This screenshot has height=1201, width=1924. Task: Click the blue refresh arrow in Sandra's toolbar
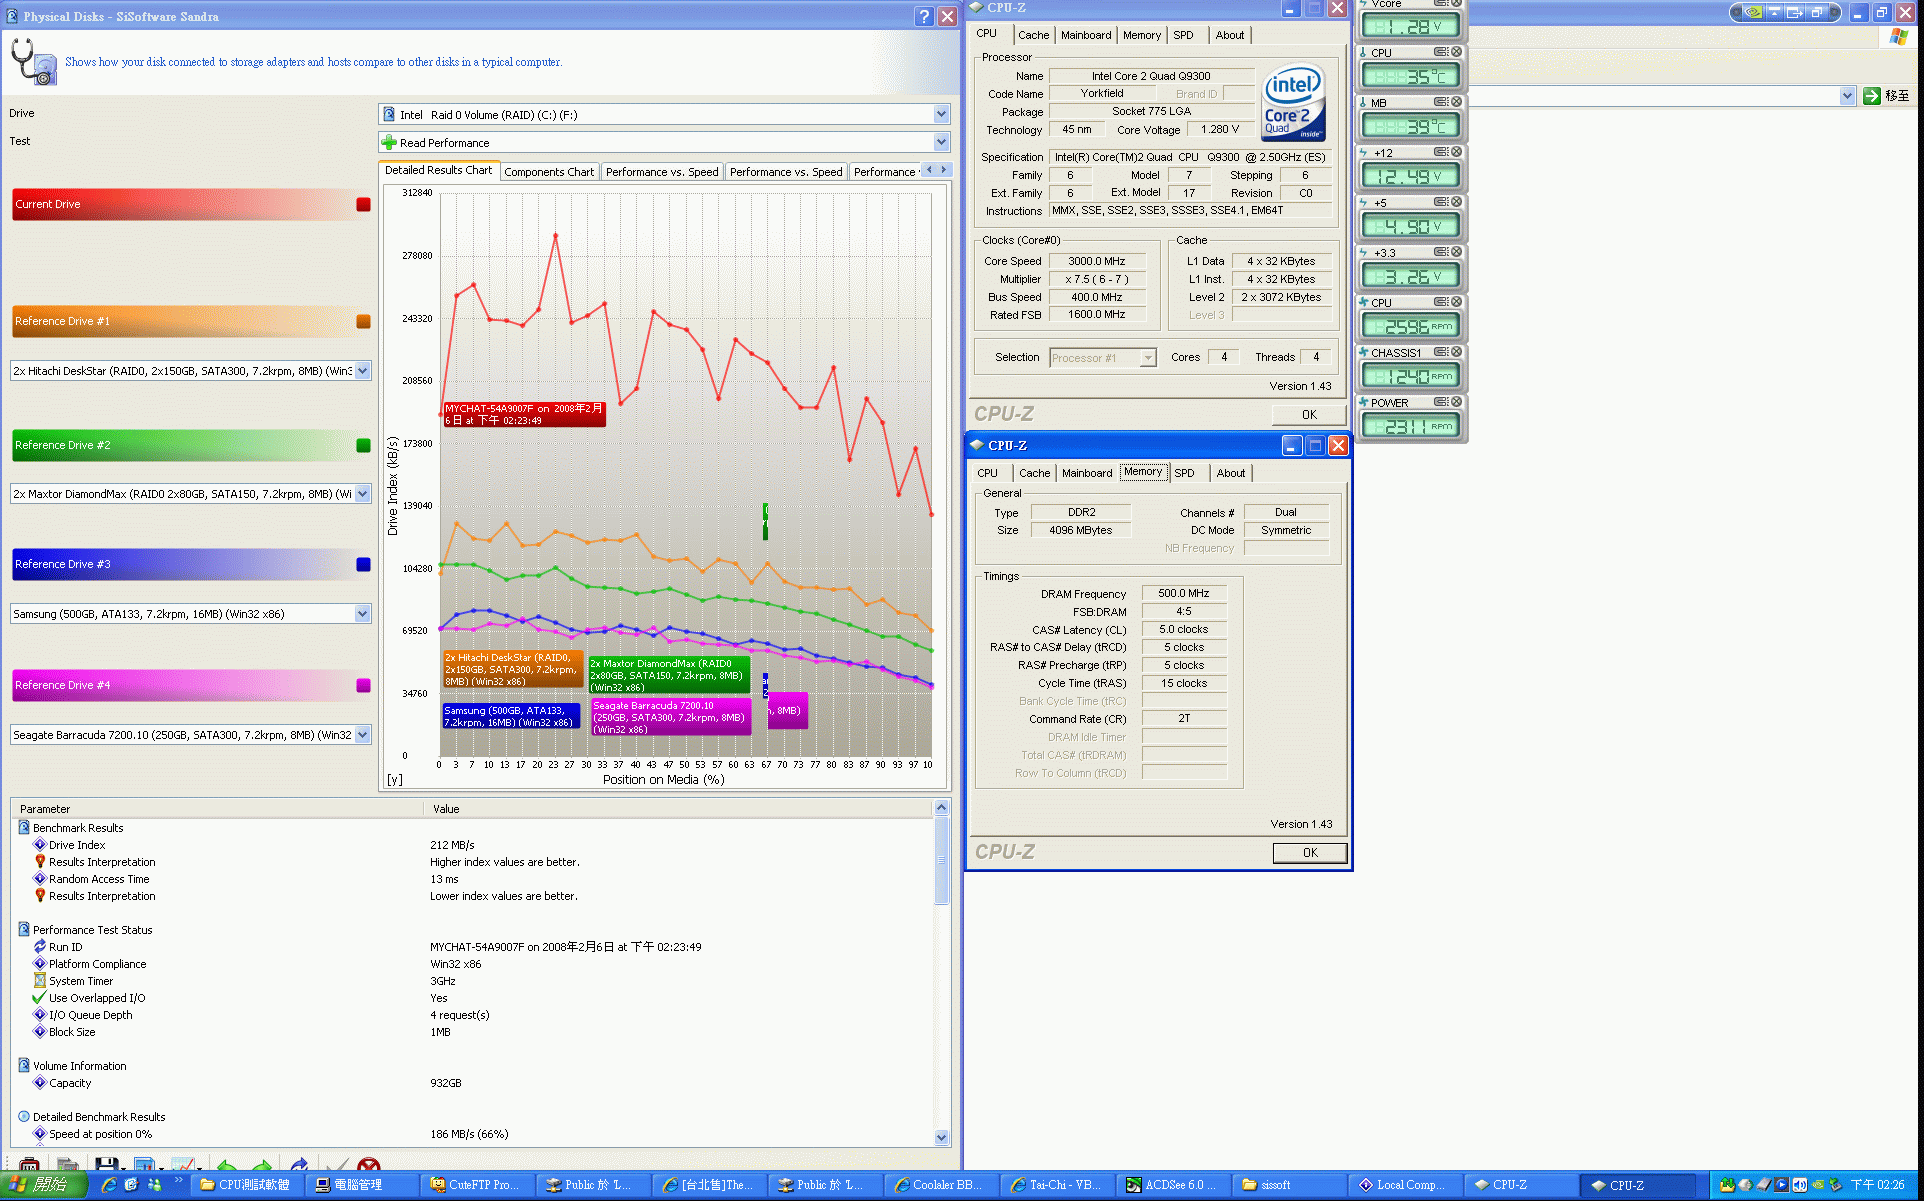[299, 1165]
